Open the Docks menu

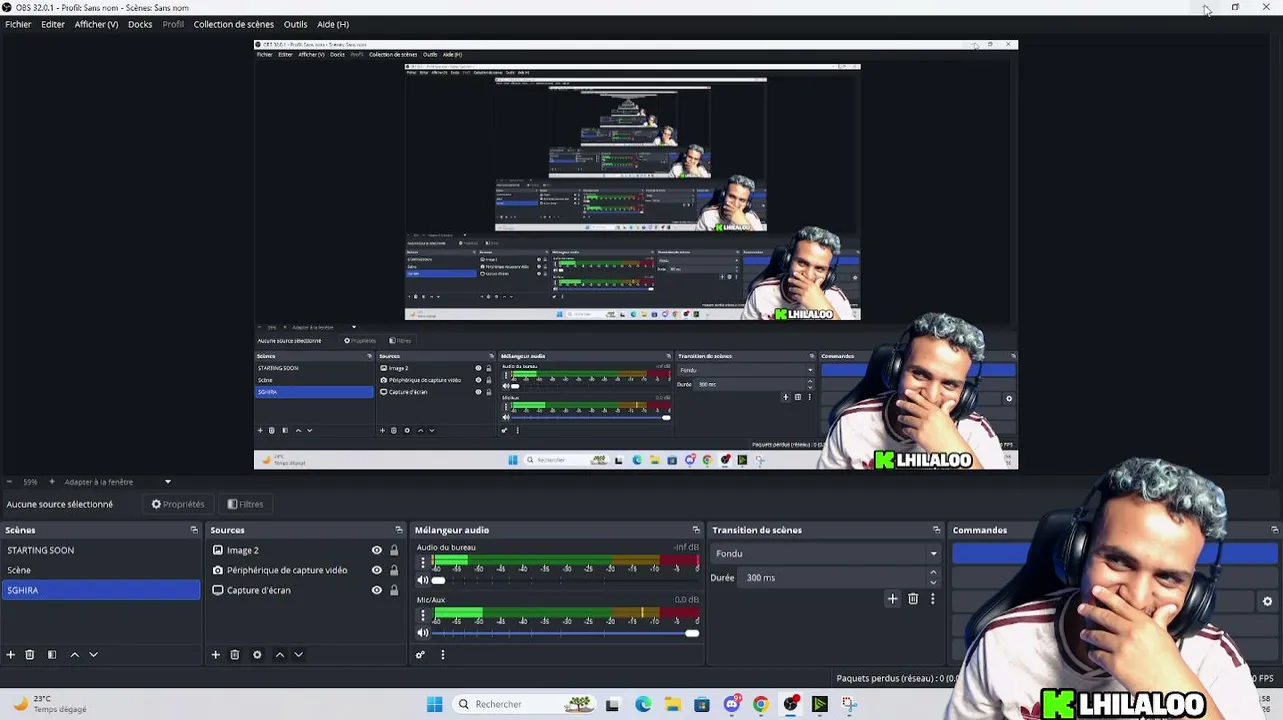click(x=140, y=24)
